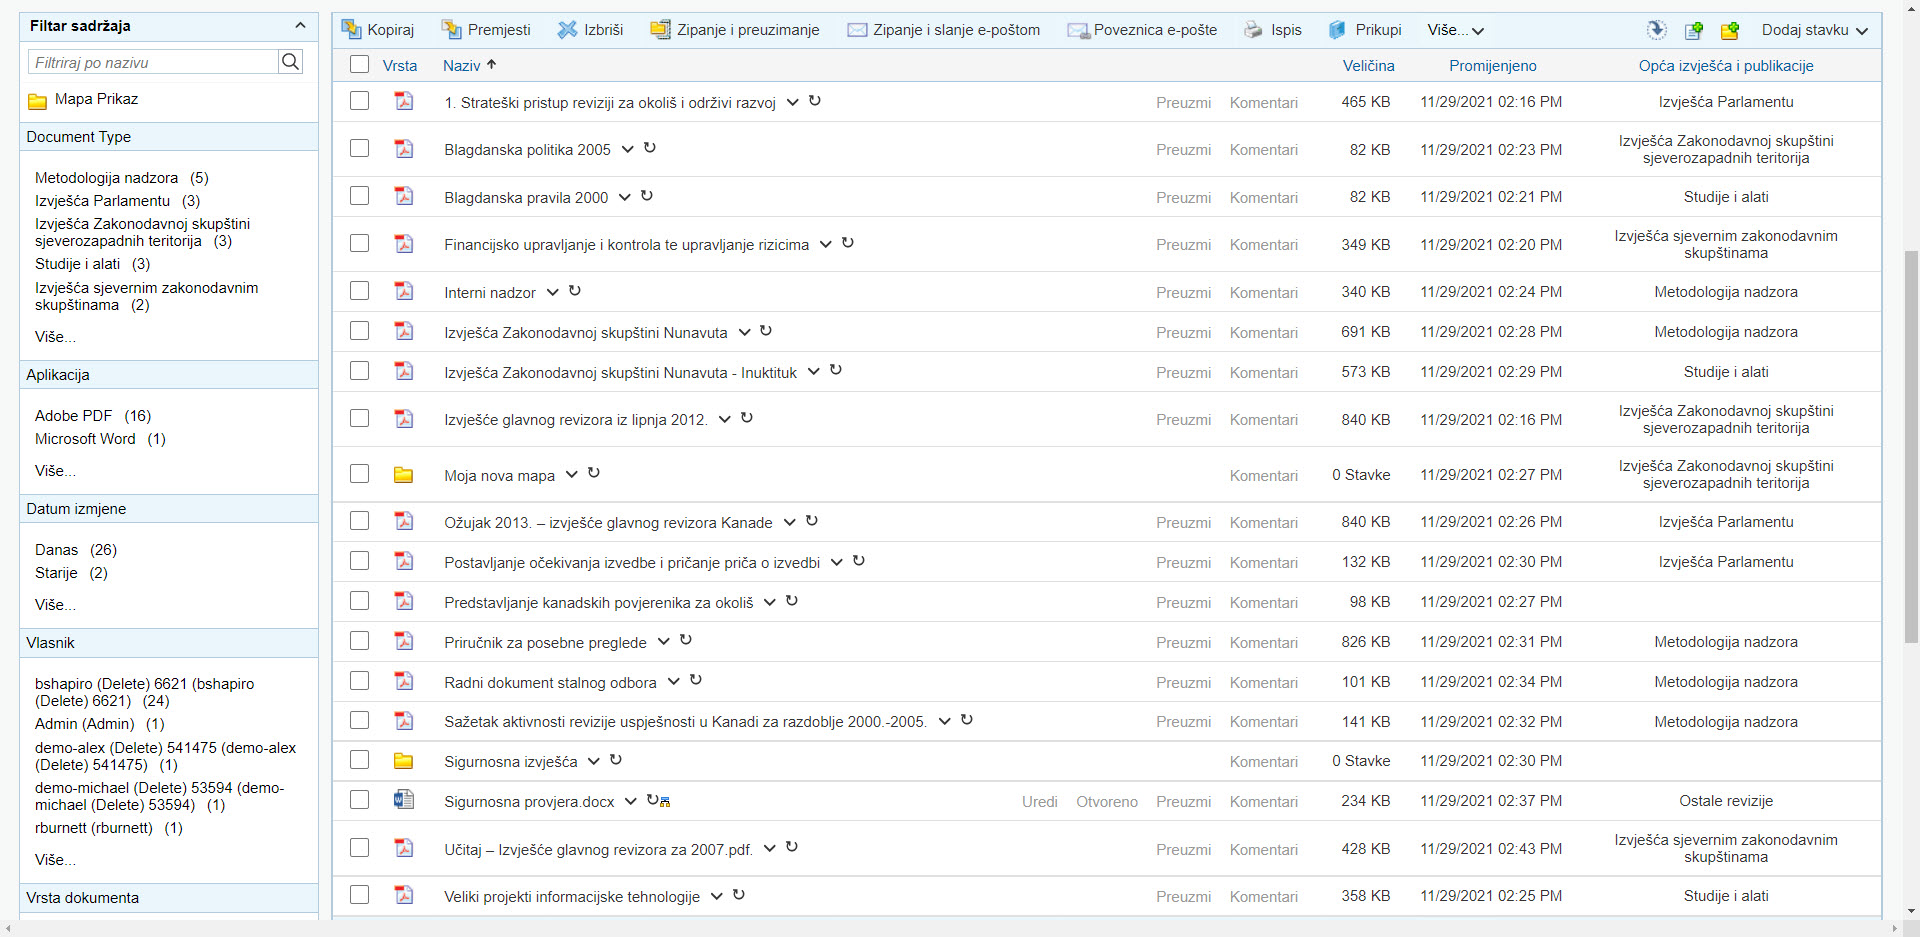Click the Filtriraj po nazivu input field
The width and height of the screenshot is (1920, 937).
coord(153,62)
